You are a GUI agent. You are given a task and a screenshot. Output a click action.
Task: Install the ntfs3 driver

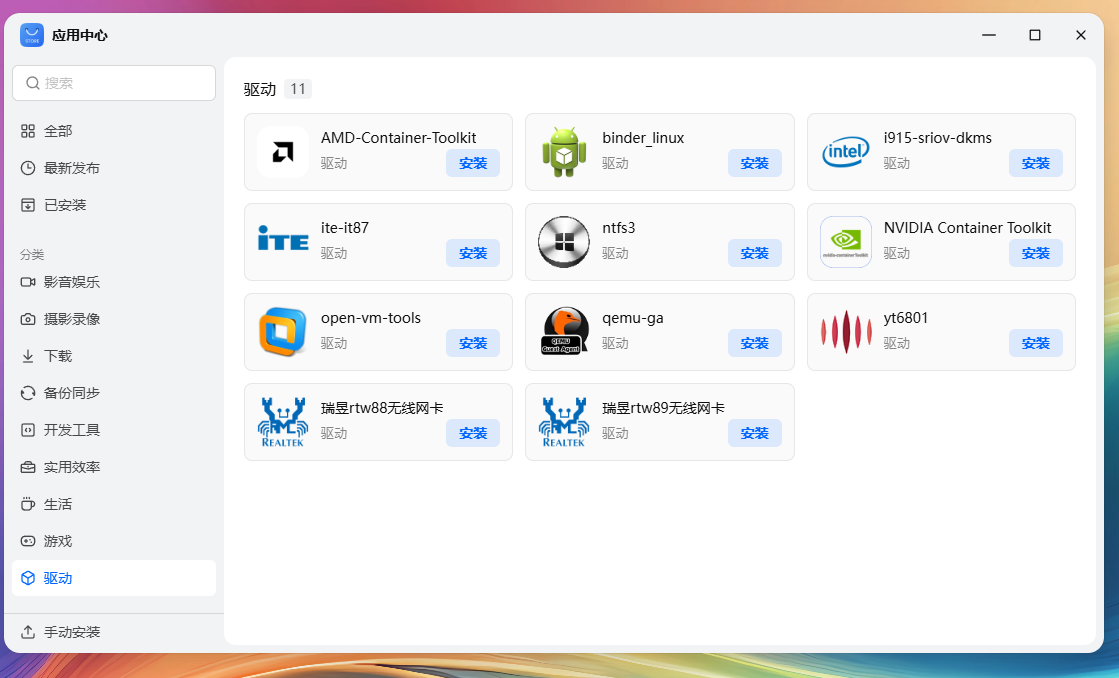pyautogui.click(x=754, y=253)
